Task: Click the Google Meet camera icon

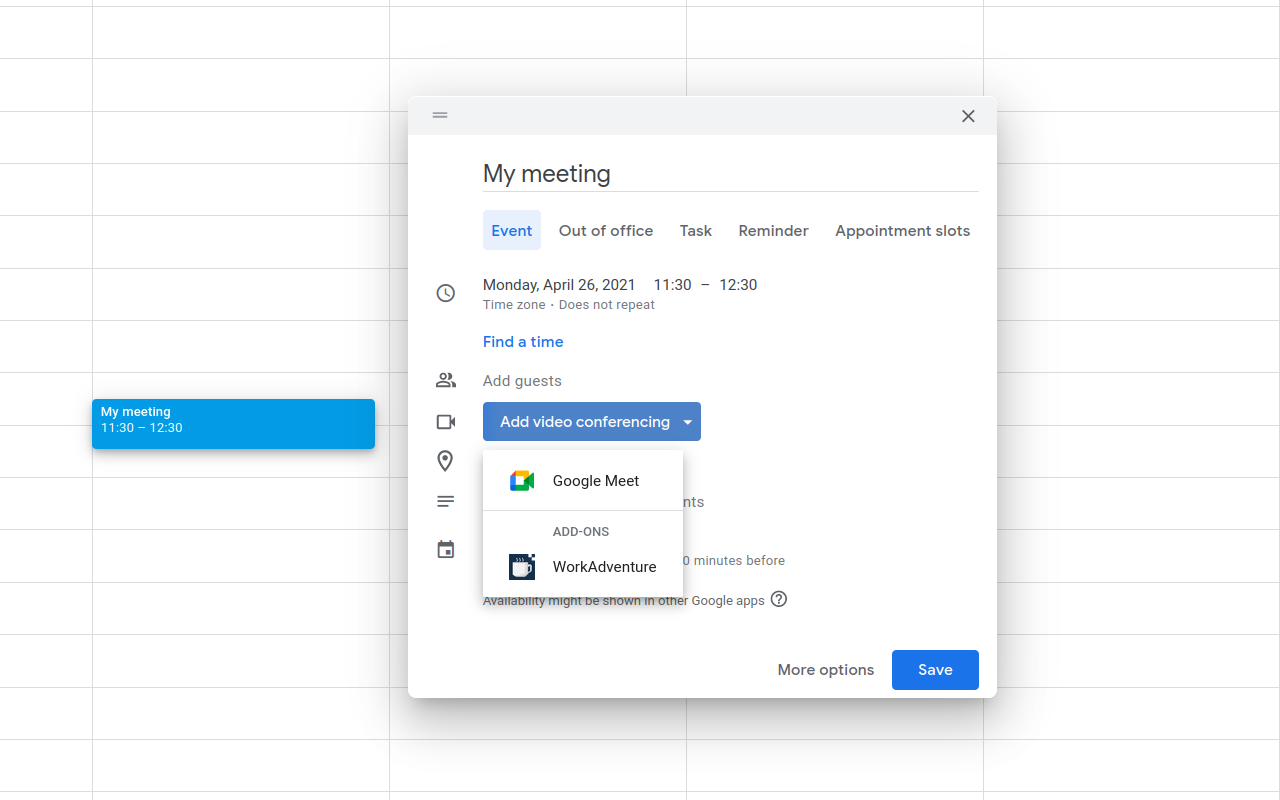Action: tap(522, 481)
